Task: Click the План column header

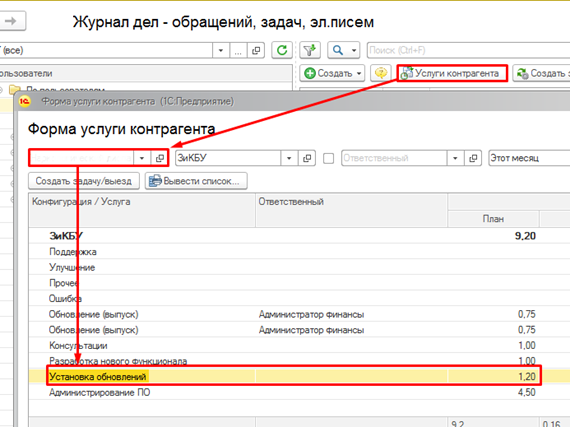Action: pyautogui.click(x=493, y=219)
